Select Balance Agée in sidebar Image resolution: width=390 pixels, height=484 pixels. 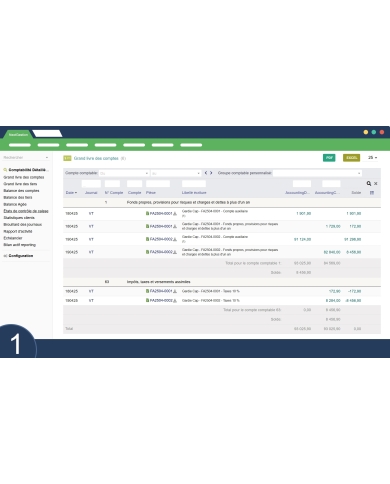pos(15,204)
